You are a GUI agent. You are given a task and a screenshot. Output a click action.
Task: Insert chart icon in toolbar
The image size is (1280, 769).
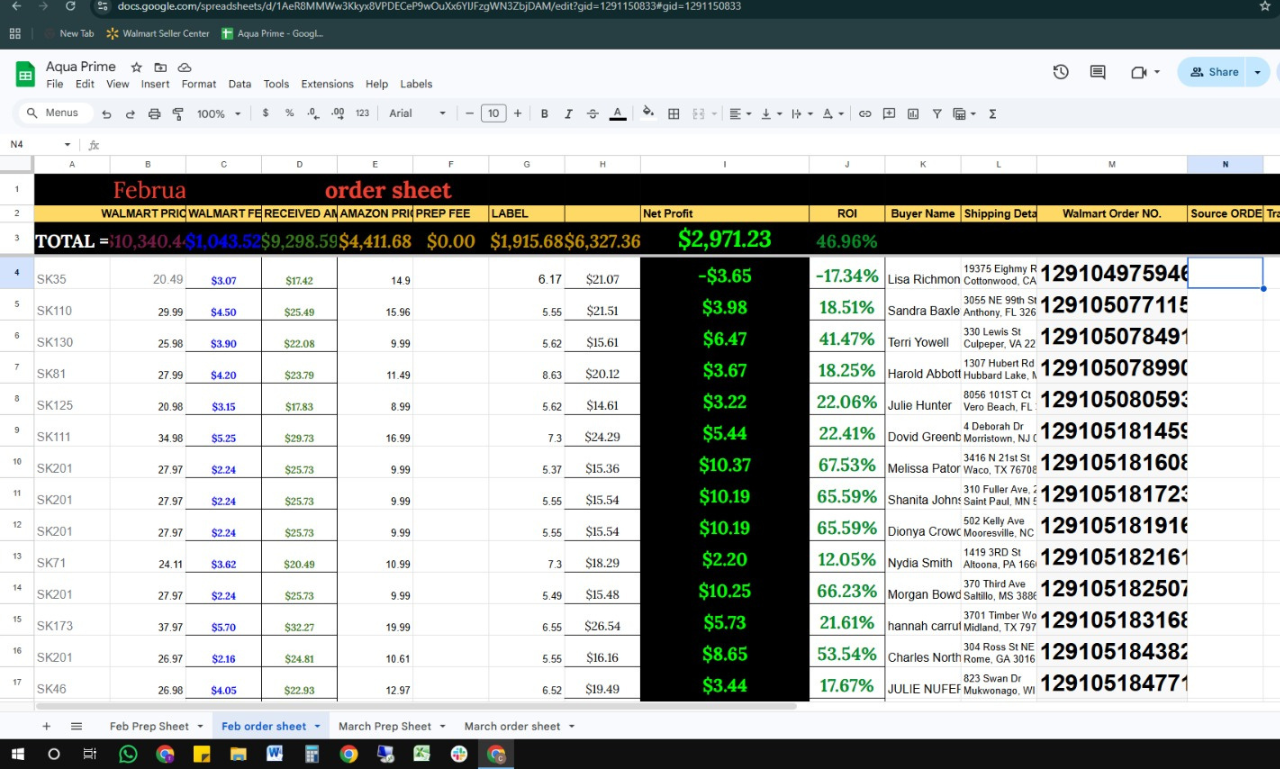coord(913,114)
